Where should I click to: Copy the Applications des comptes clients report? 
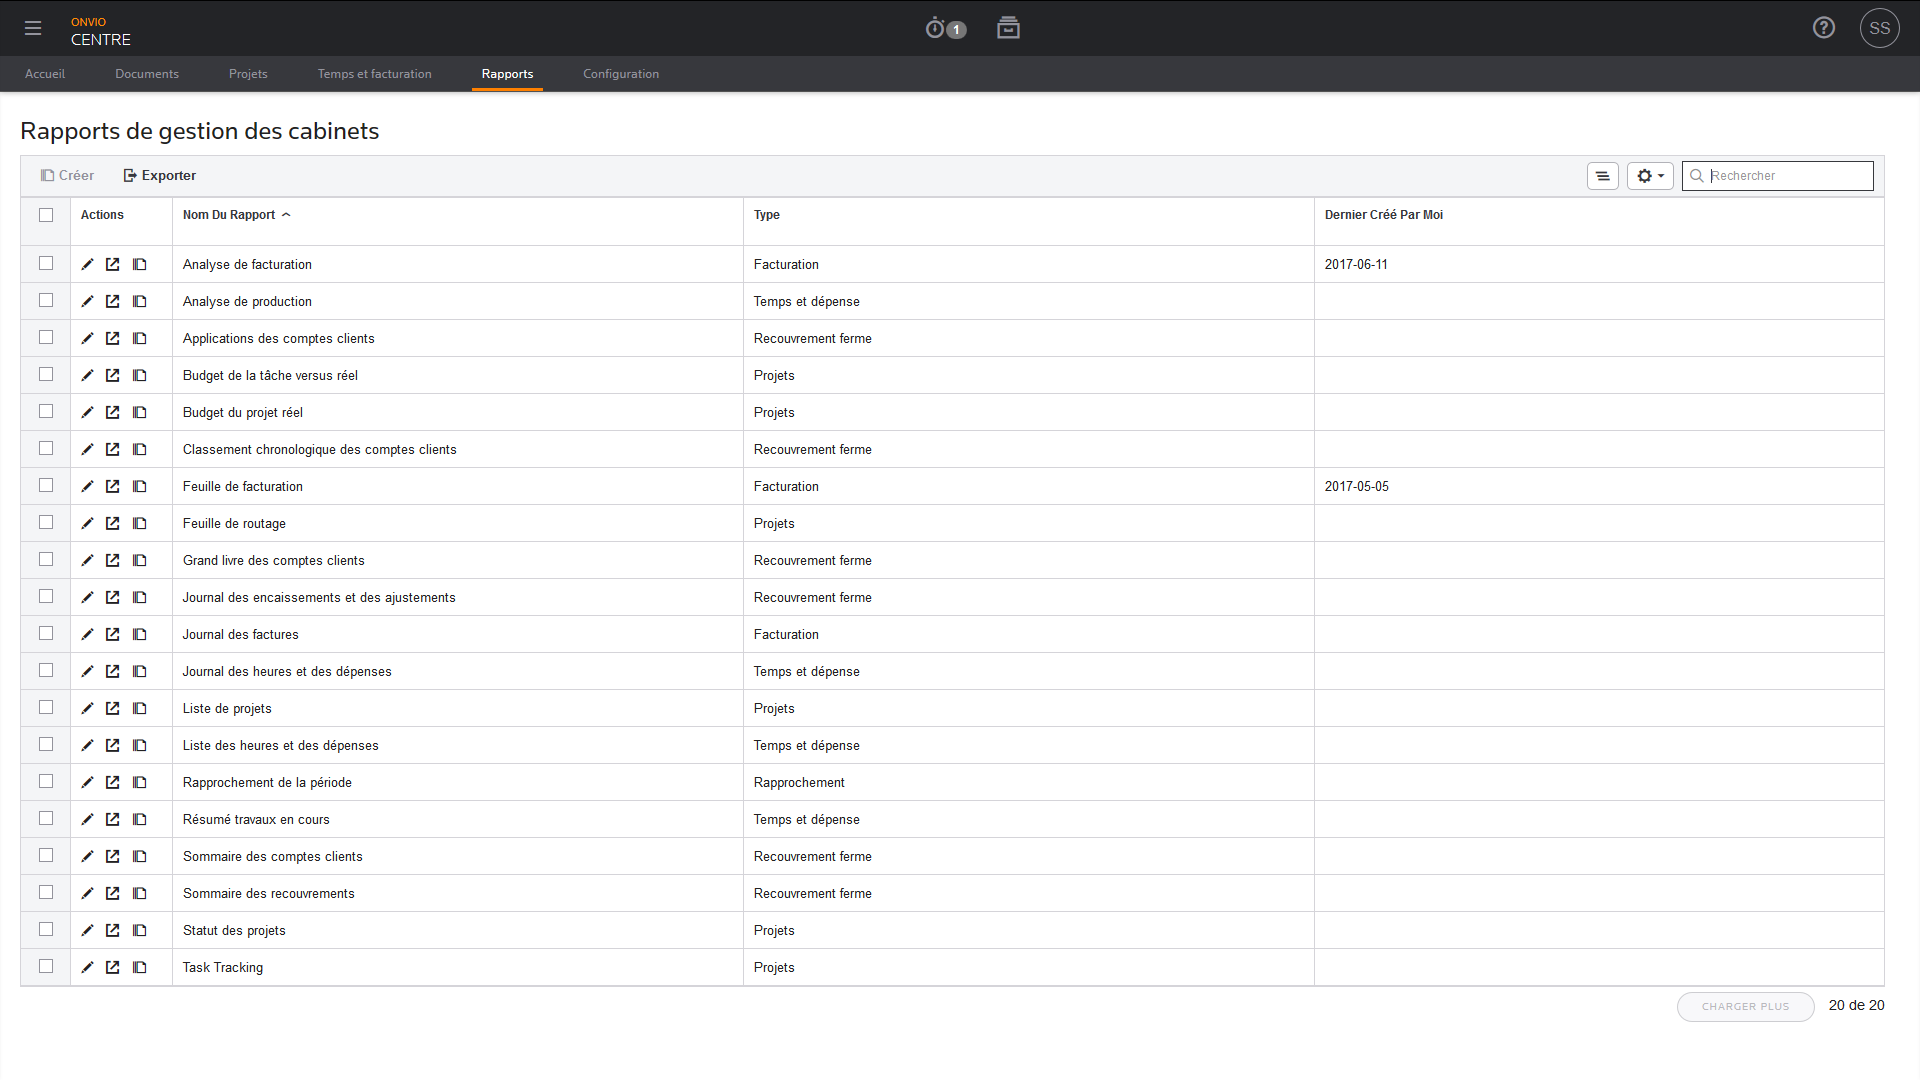coord(140,338)
